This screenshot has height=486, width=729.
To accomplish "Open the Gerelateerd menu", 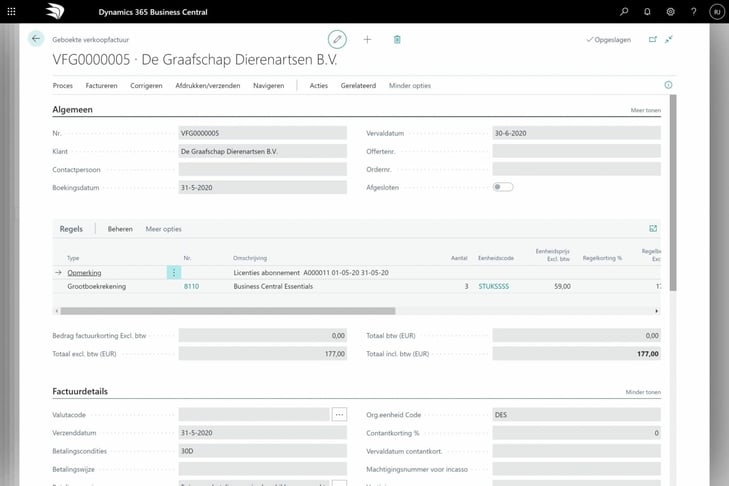I will pos(358,86).
